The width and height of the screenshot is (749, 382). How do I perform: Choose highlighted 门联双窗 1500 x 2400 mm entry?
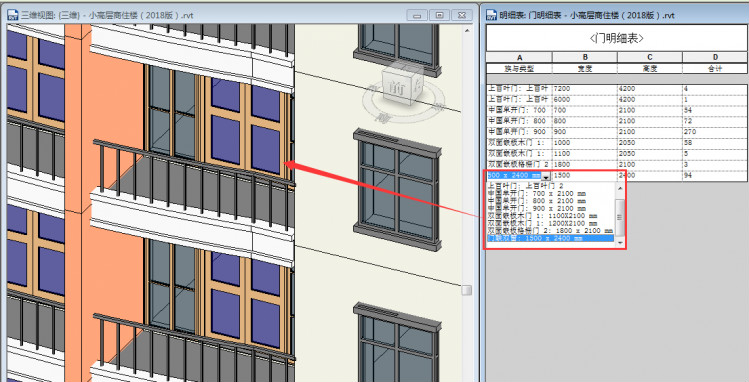pos(550,238)
